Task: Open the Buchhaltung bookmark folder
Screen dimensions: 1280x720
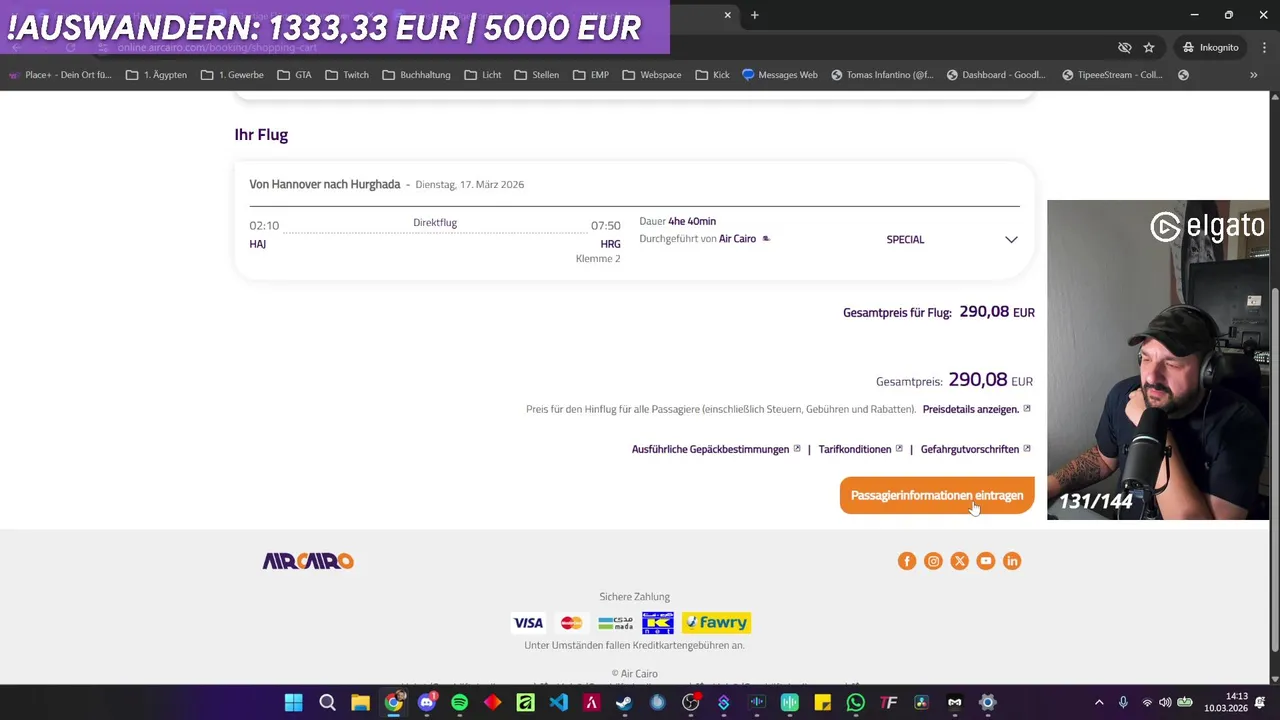Action: coord(416,75)
